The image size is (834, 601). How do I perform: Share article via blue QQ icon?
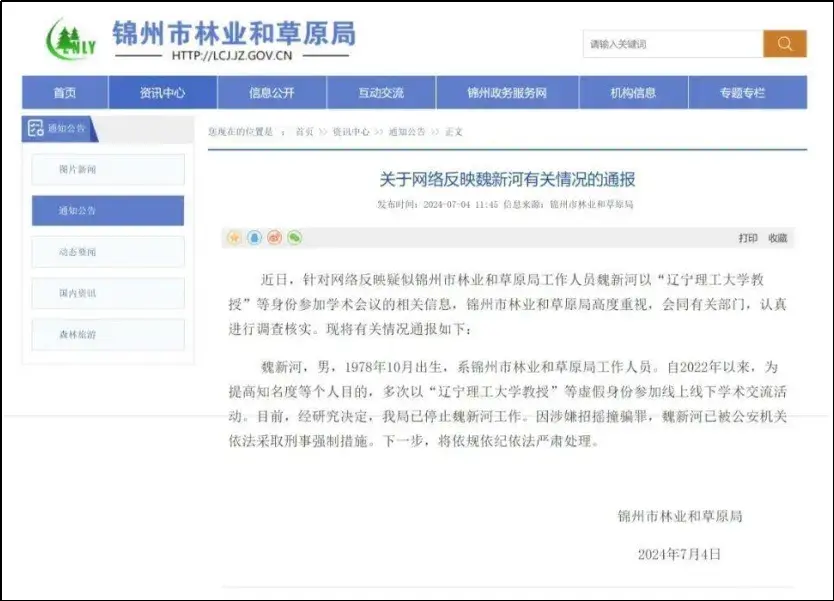click(x=254, y=238)
